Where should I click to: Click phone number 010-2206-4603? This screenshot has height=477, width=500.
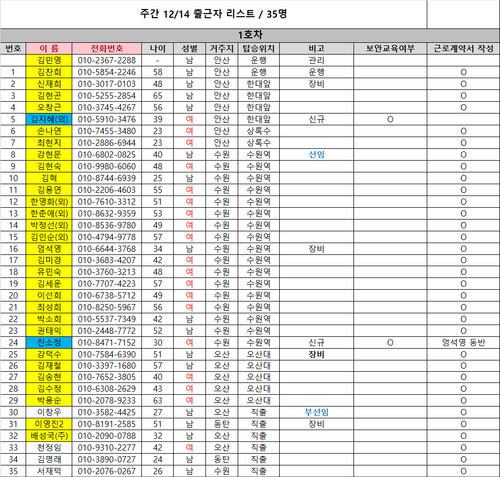[x=107, y=190]
